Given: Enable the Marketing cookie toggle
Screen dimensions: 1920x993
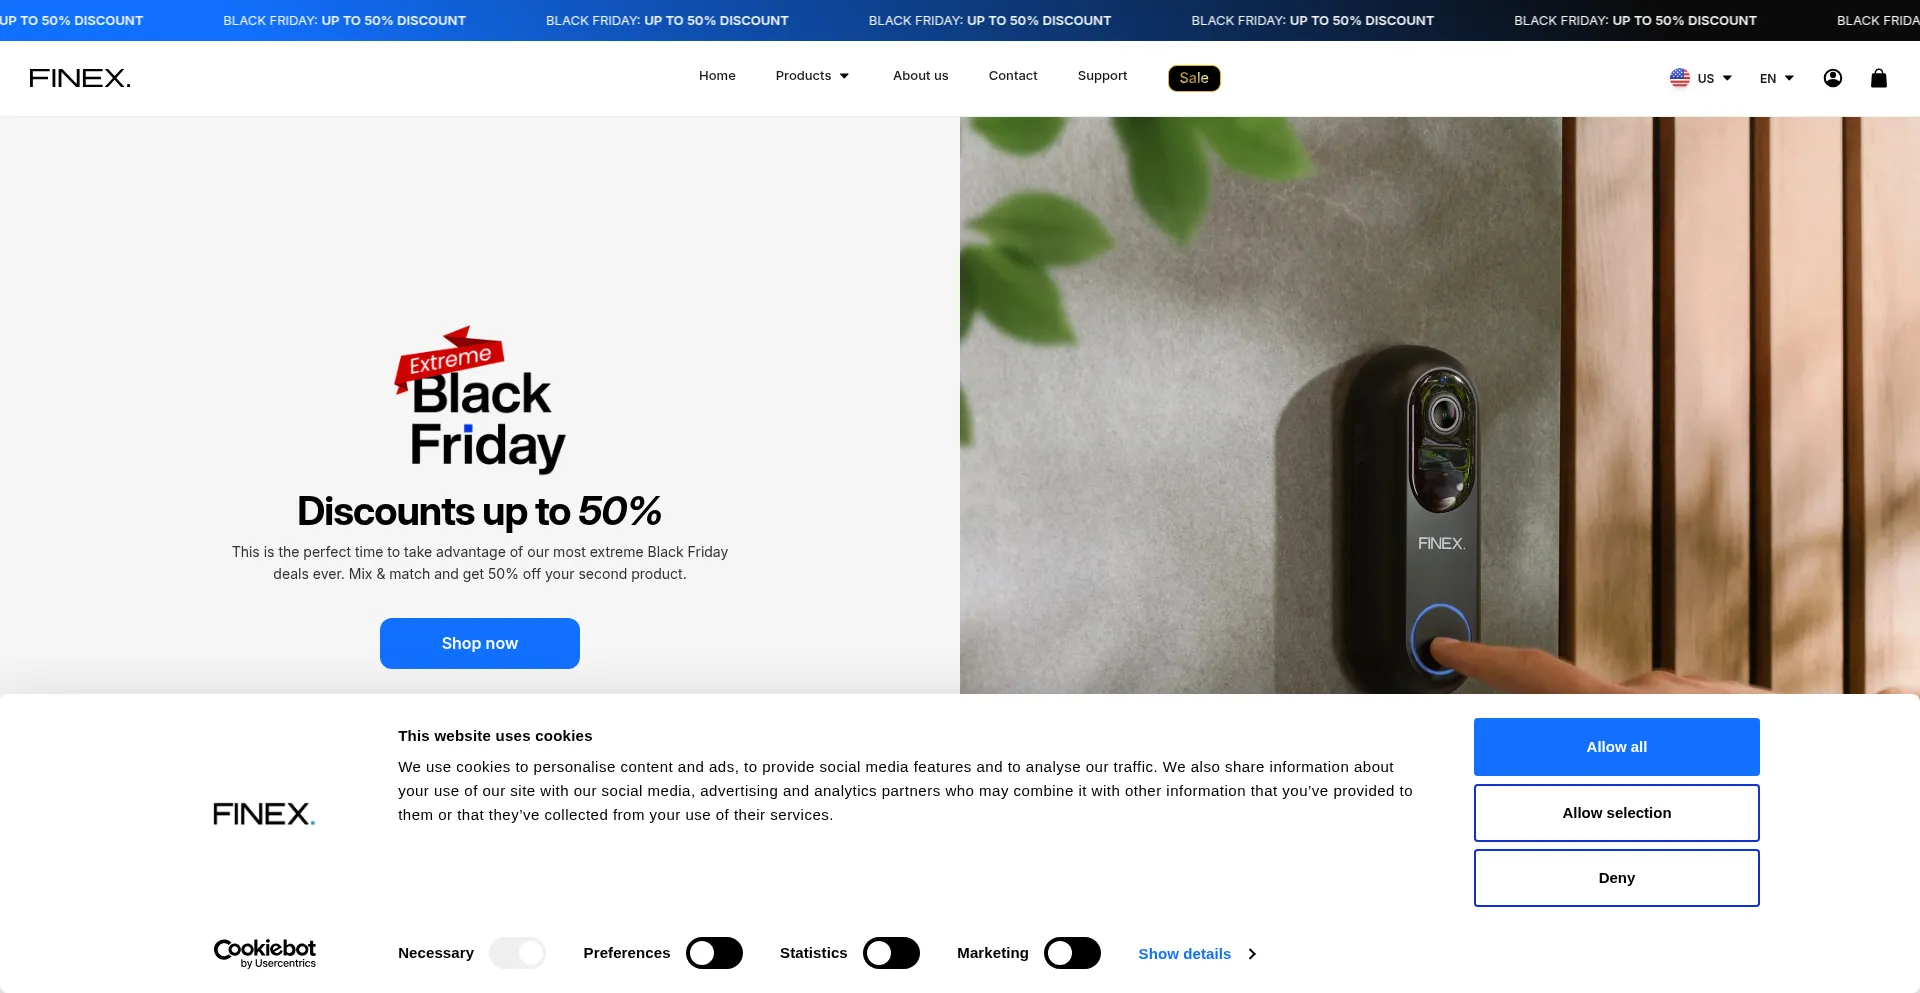Looking at the screenshot, I should click(x=1072, y=953).
